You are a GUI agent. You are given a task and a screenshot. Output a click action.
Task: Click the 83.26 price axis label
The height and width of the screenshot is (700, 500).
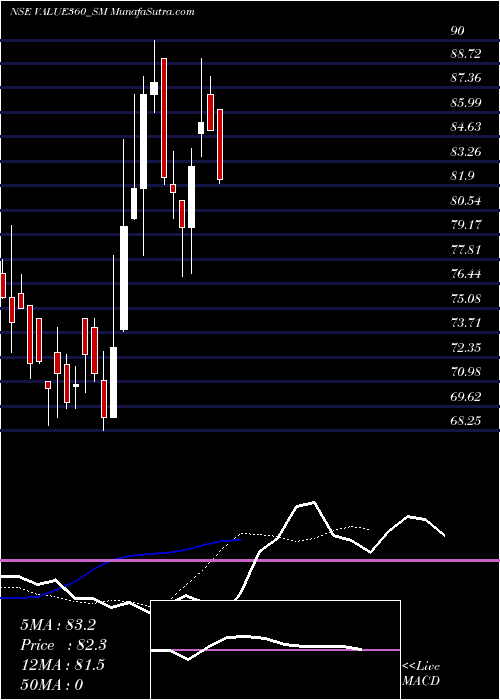click(x=467, y=151)
